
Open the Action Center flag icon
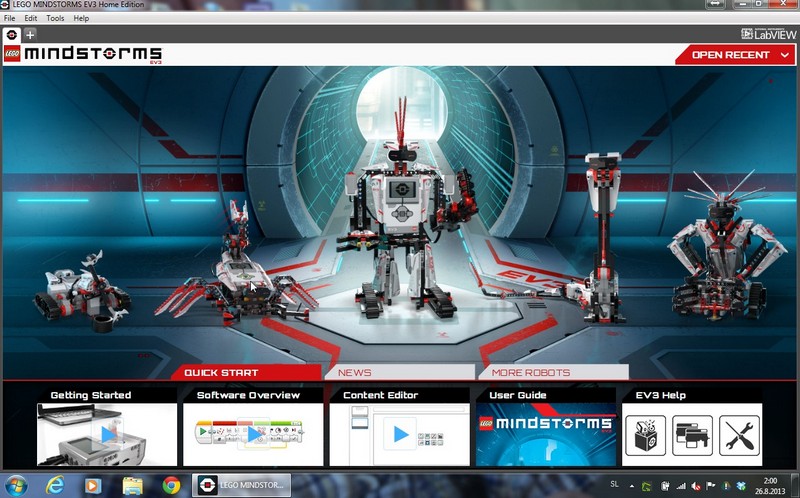click(711, 486)
